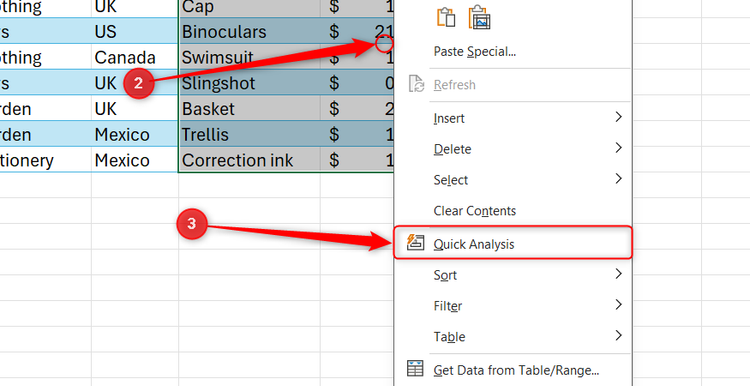Select the Canada cell
Viewport: 750px width, 386px height.
(x=135, y=57)
